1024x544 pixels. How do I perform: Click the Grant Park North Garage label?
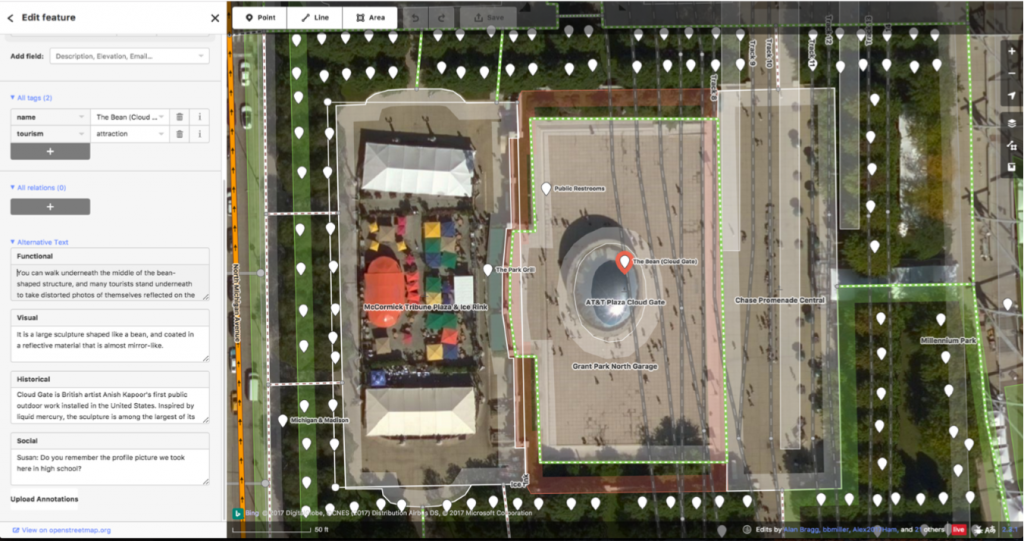615,366
